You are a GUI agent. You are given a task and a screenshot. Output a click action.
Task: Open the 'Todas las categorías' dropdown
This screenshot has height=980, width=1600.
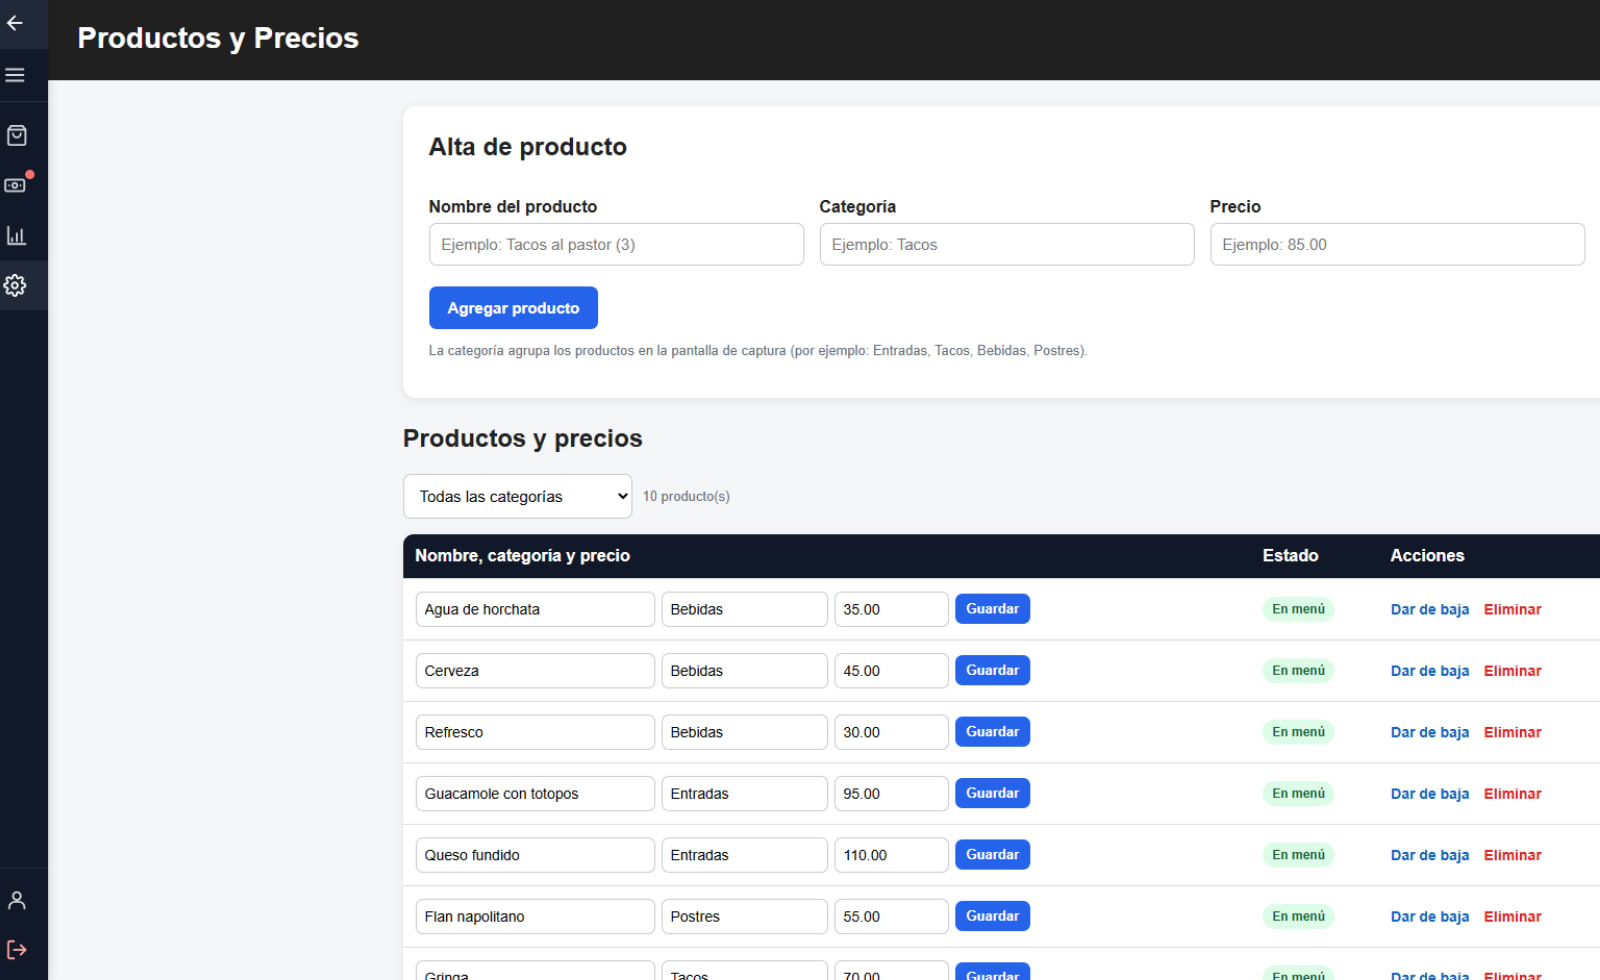tap(517, 496)
